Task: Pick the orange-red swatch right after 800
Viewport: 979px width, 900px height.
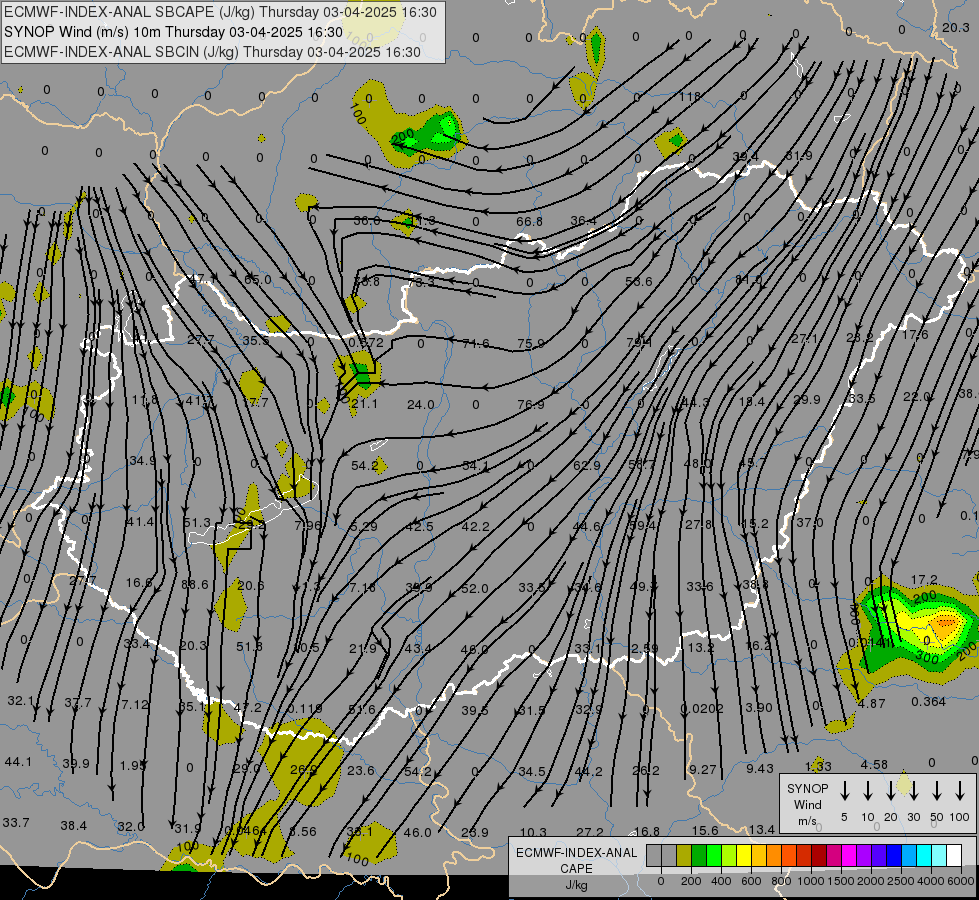Action: coord(789,856)
